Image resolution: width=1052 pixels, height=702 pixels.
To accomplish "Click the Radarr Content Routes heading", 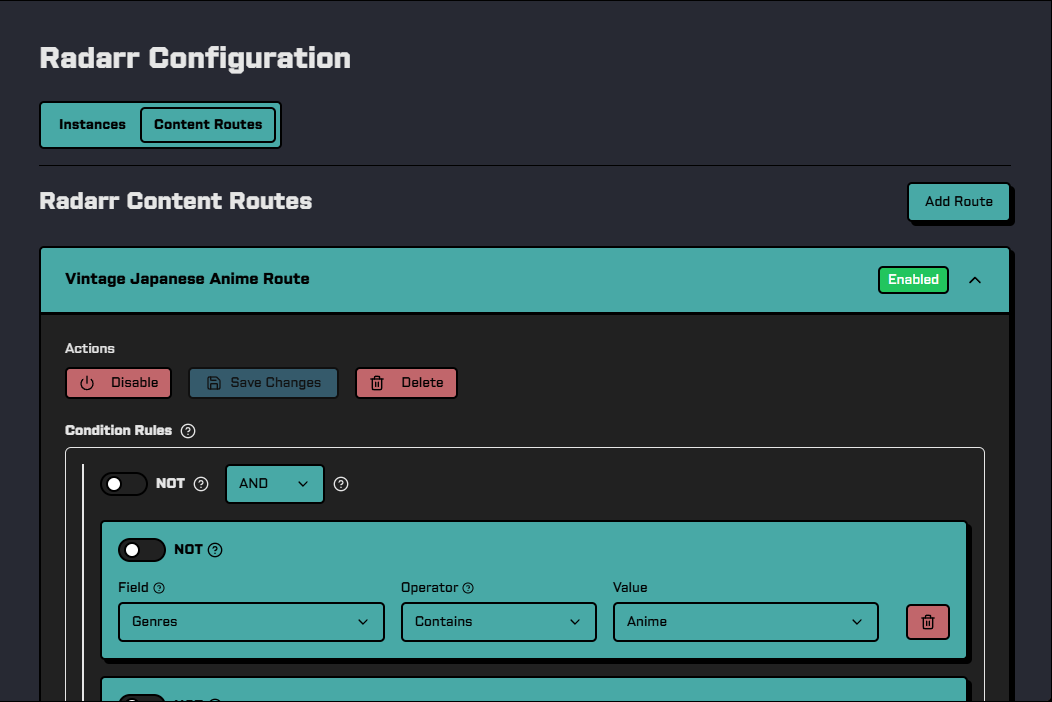I will tap(176, 201).
